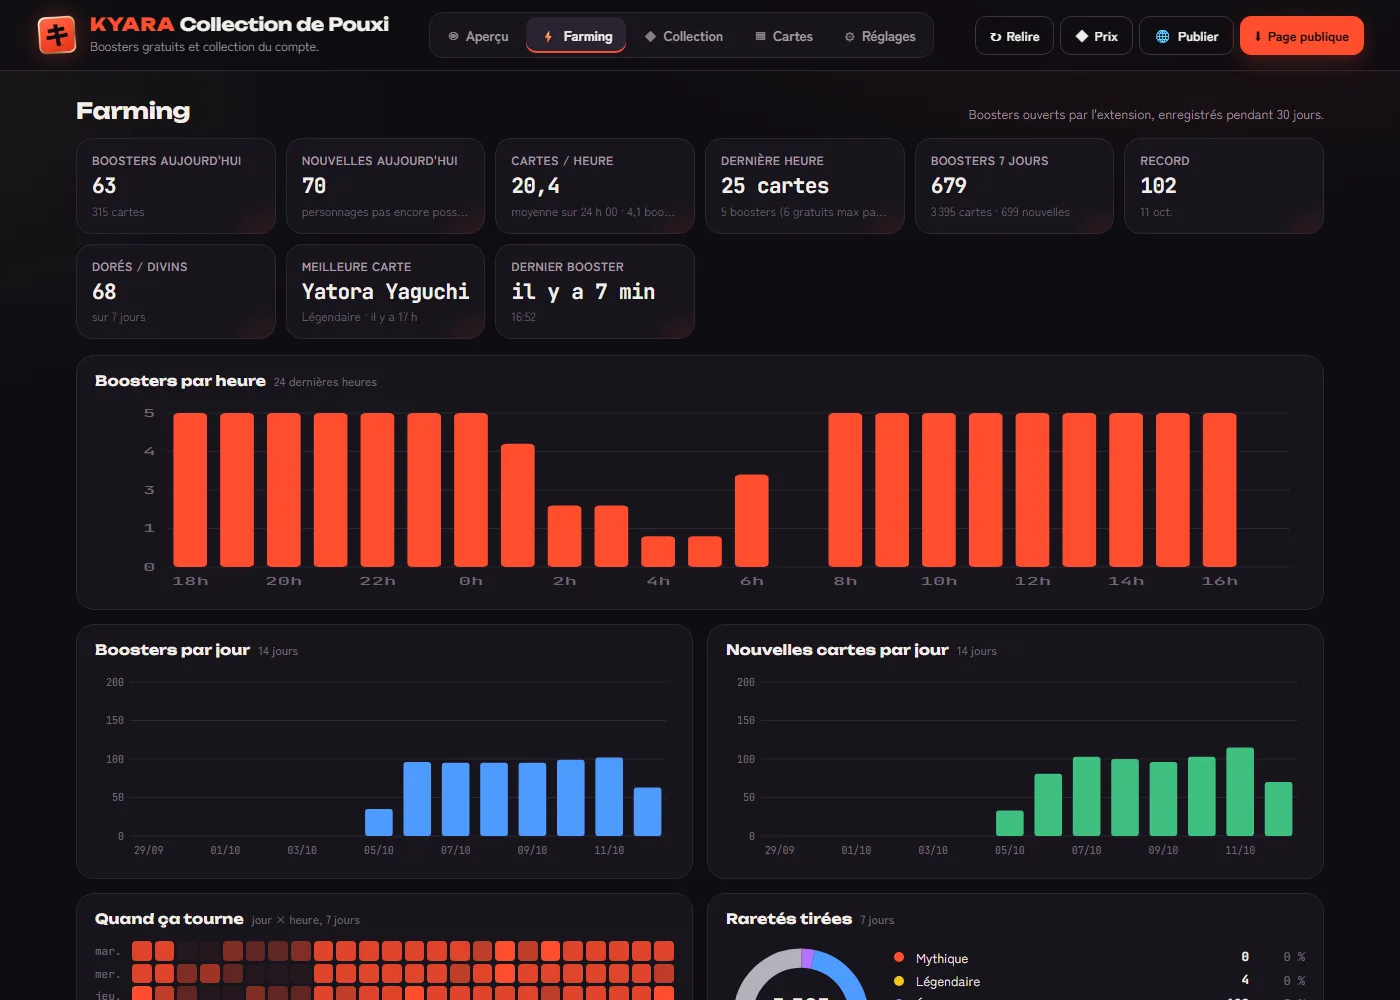Click 'il y a 7 min' text
Screen dimensions: 1400x1000
pos(583,292)
